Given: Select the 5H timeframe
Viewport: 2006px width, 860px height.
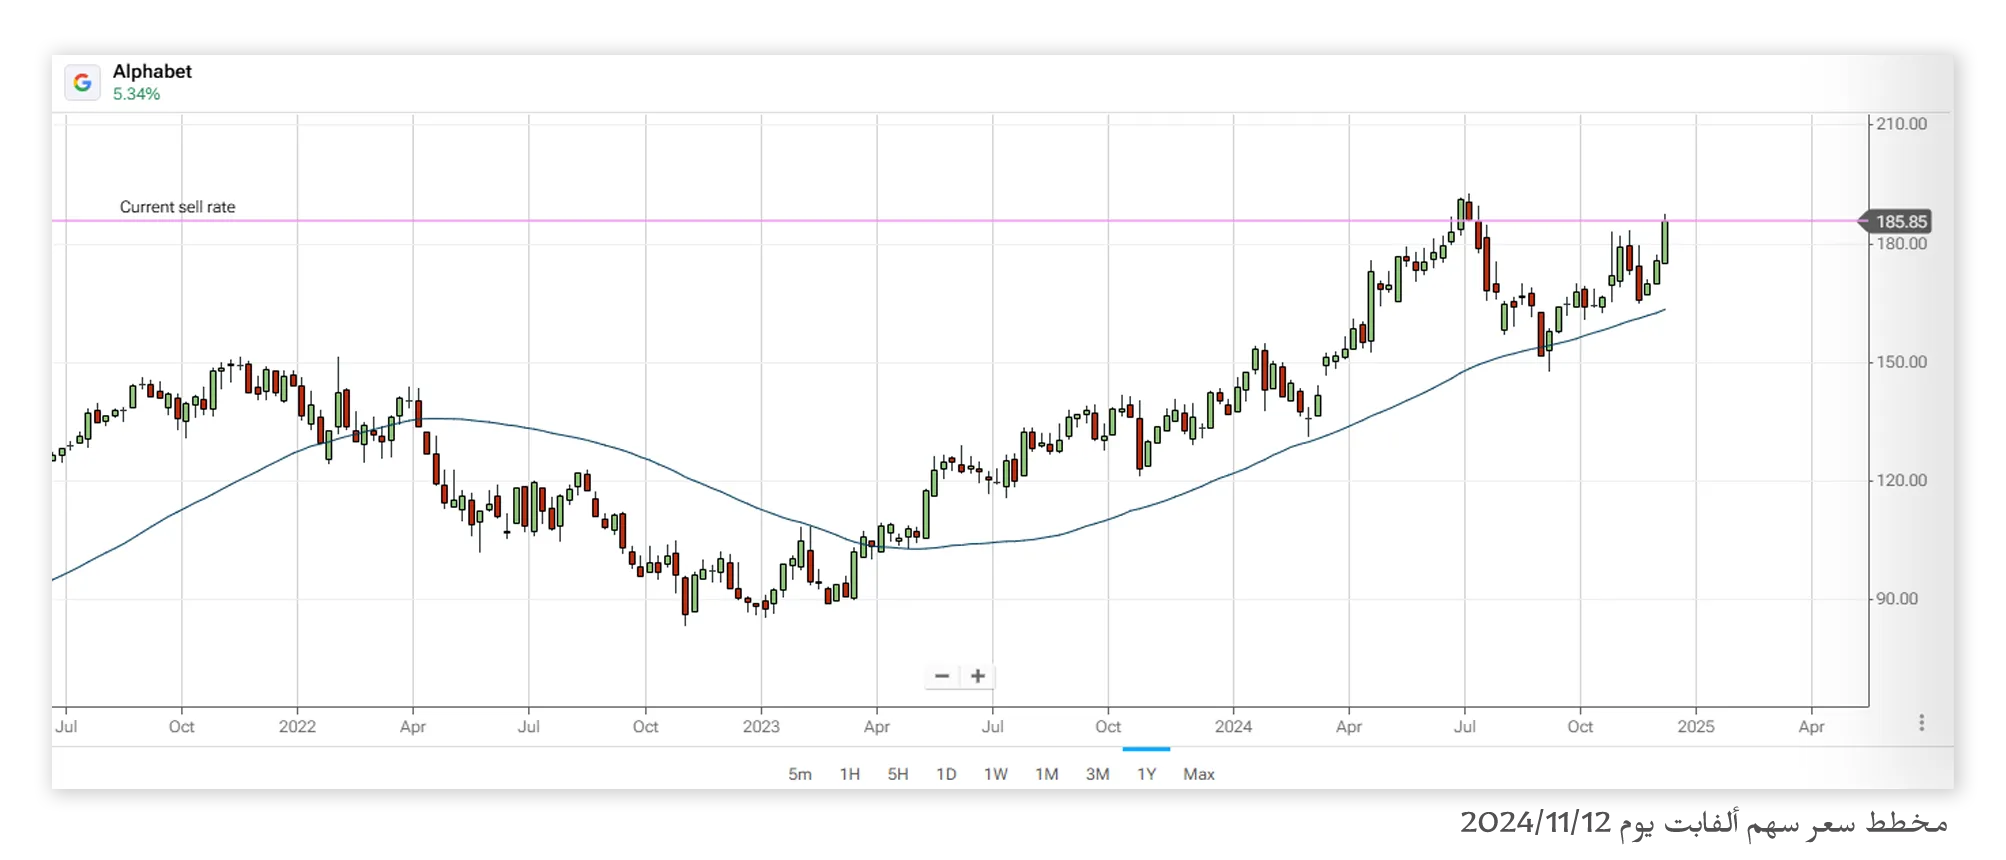Looking at the screenshot, I should tap(898, 774).
